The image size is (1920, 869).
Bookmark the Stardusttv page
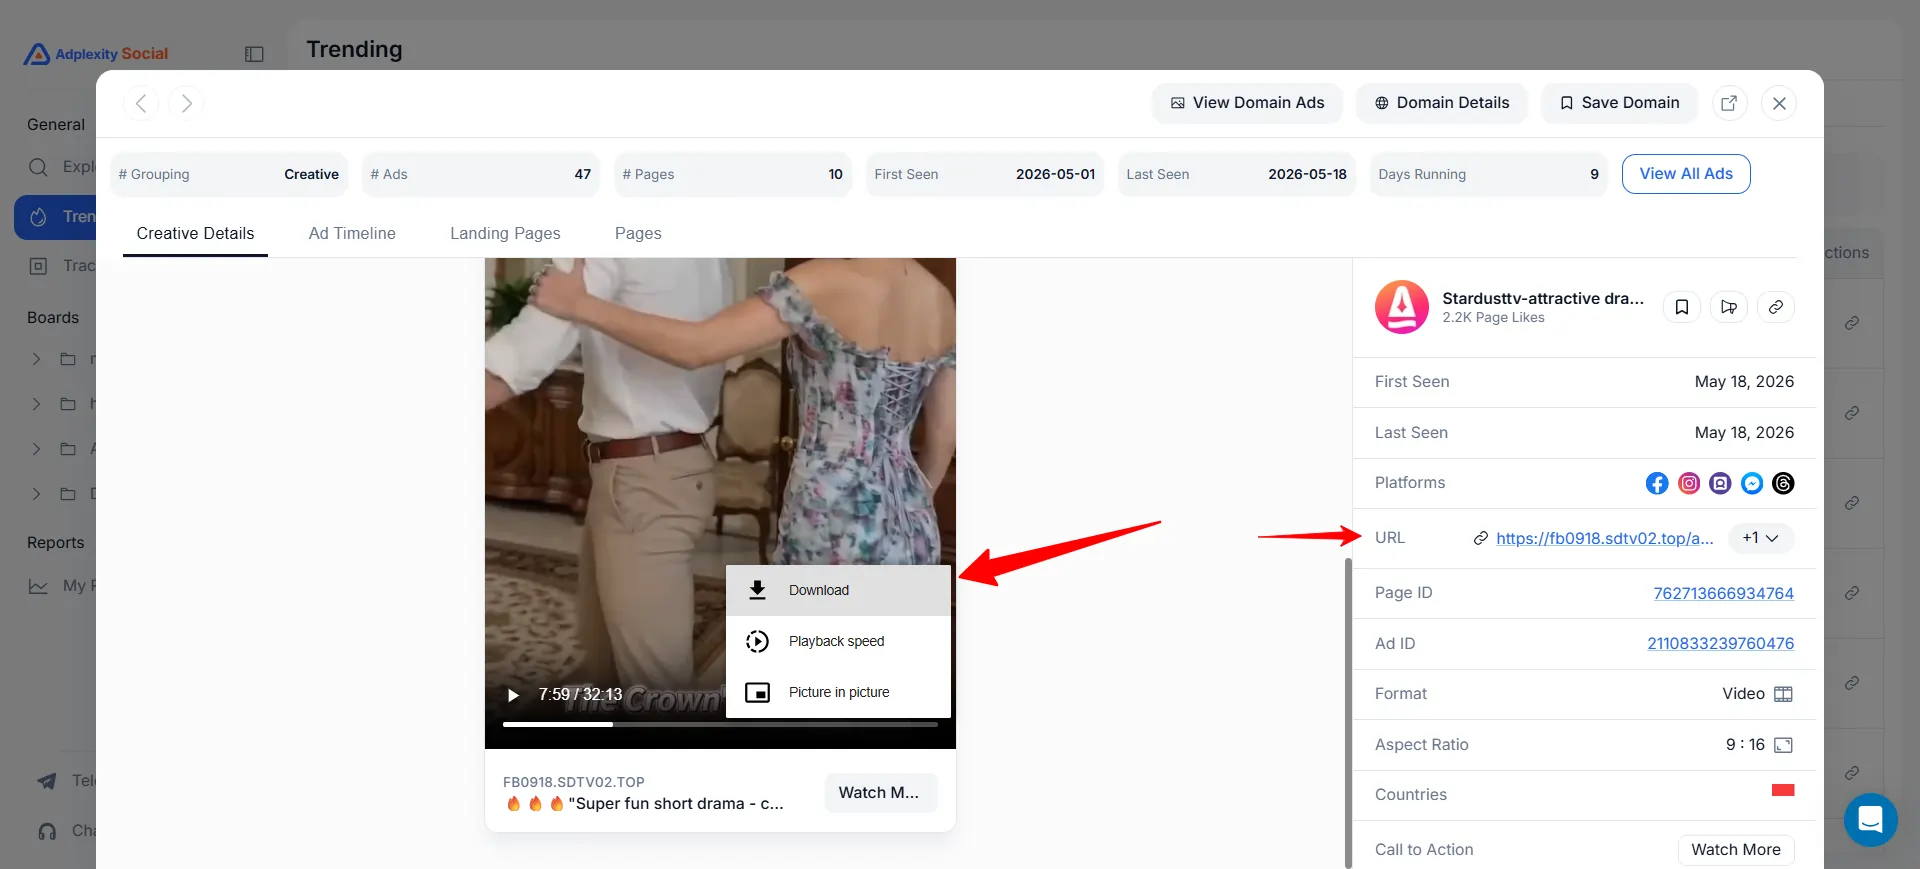pyautogui.click(x=1682, y=307)
